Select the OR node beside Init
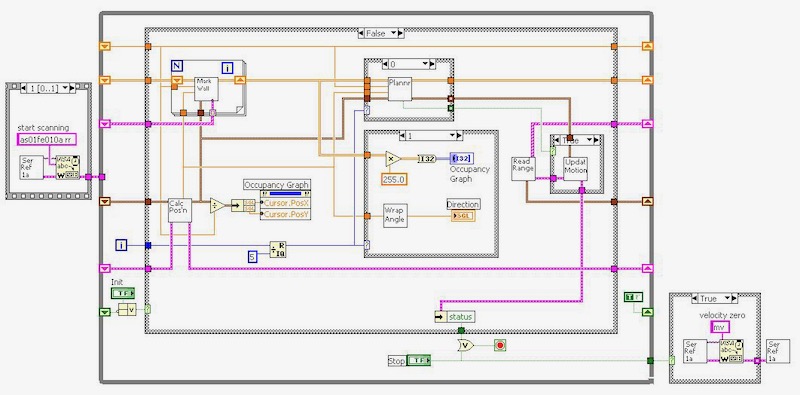Viewport: 800px width, 395px height. (x=127, y=309)
